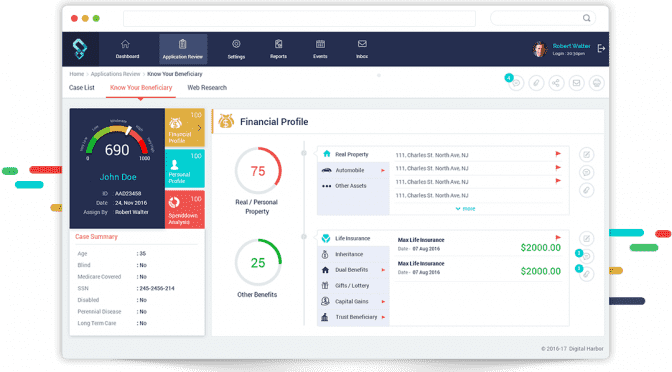The width and height of the screenshot is (672, 372).
Task: Expand more addresses under Real Property
Action: click(465, 209)
